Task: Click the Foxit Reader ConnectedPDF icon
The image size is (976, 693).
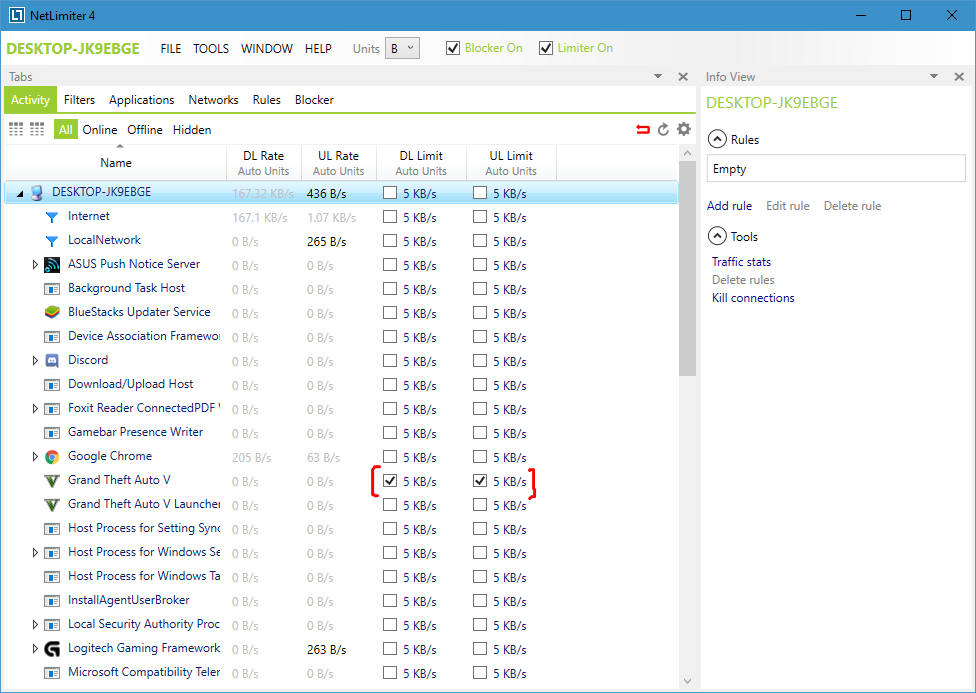Action: 52,409
